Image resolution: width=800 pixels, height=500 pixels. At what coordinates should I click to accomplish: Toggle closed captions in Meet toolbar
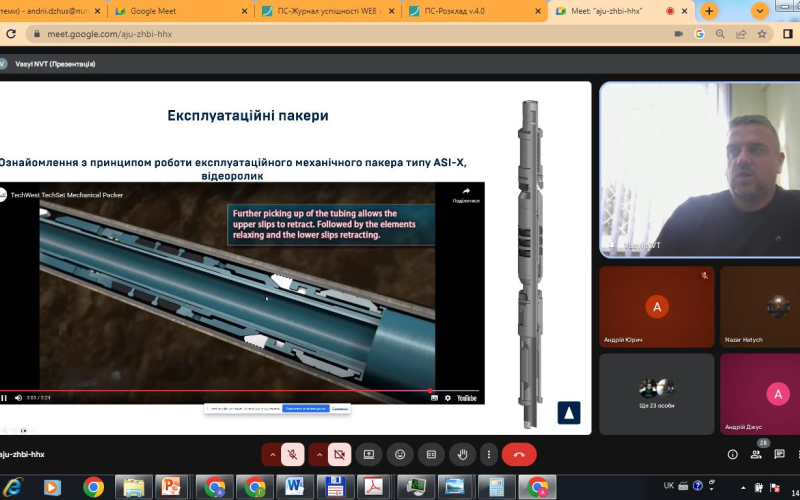click(x=431, y=454)
